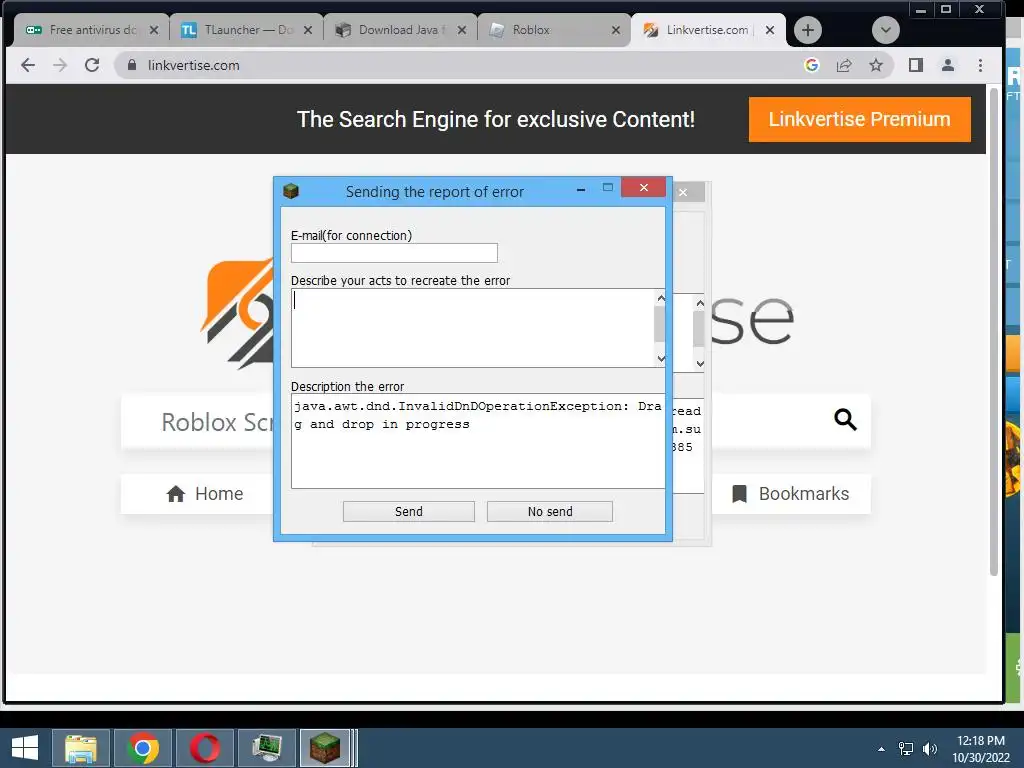Image resolution: width=1024 pixels, height=768 pixels.
Task: Click the network tray icon
Action: (906, 749)
